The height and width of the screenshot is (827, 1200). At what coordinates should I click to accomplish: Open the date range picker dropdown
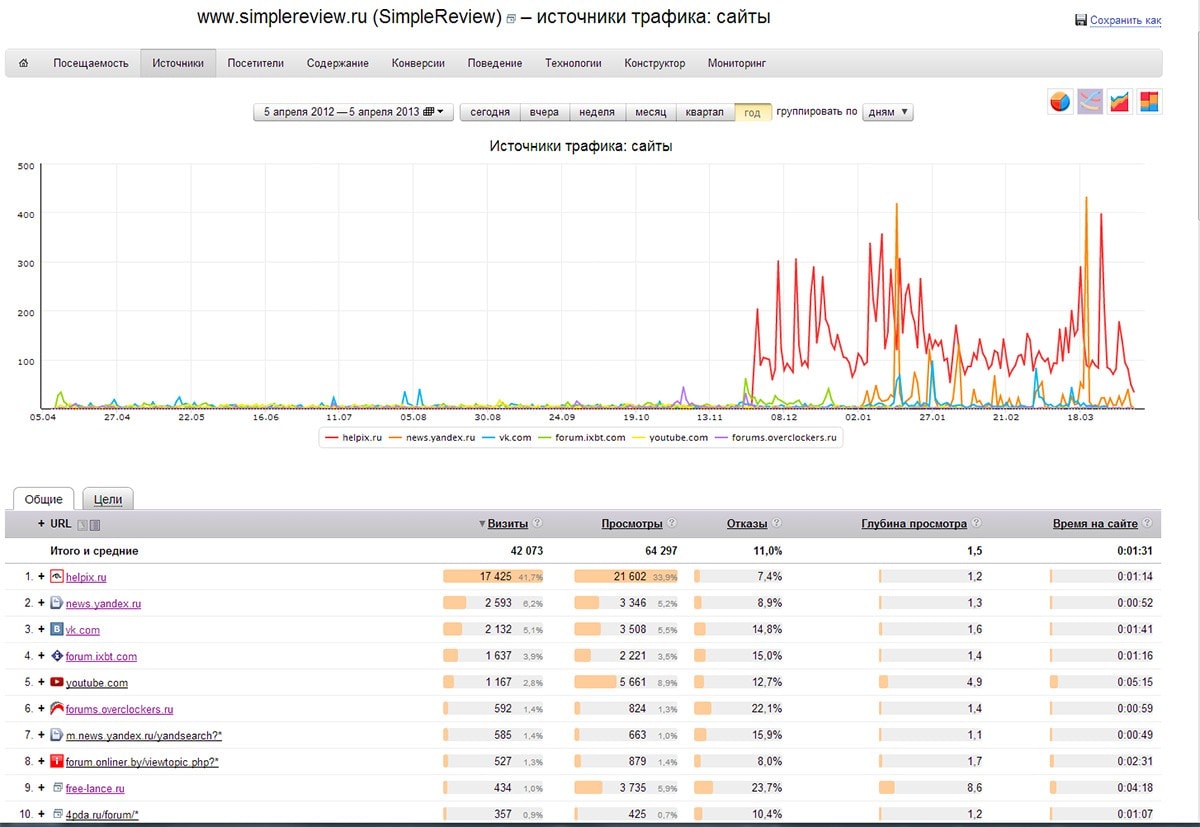click(354, 112)
